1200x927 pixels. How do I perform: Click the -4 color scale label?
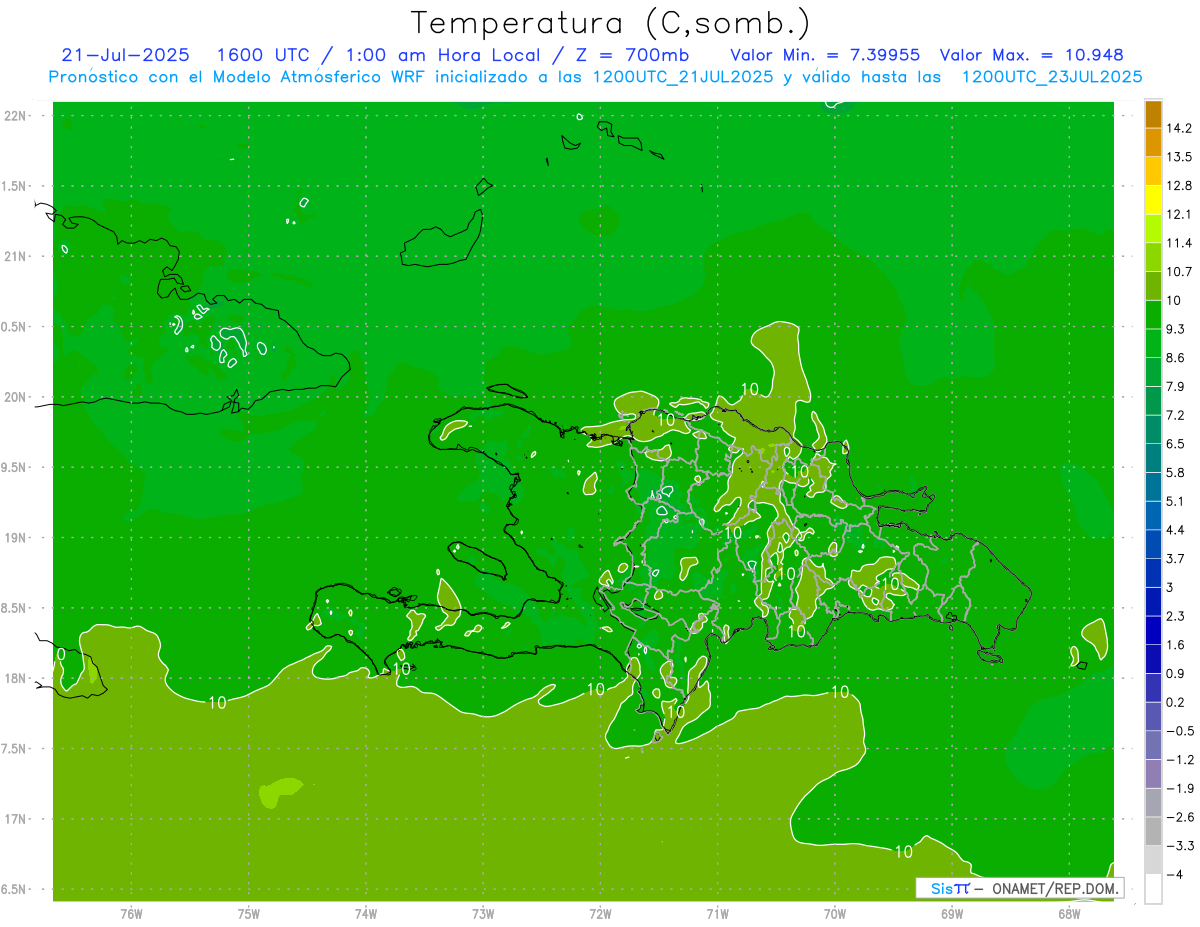[x=1175, y=875]
